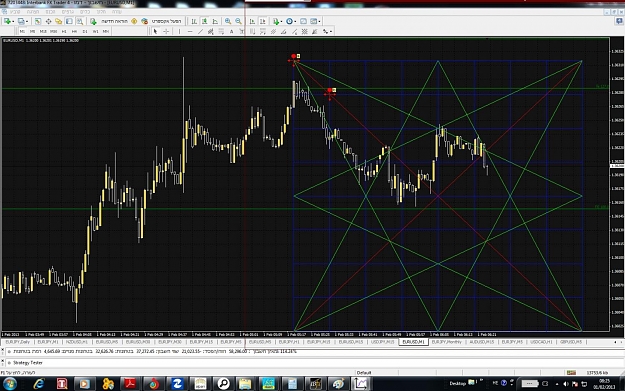Select the equidistant channel tool

coord(210,31)
